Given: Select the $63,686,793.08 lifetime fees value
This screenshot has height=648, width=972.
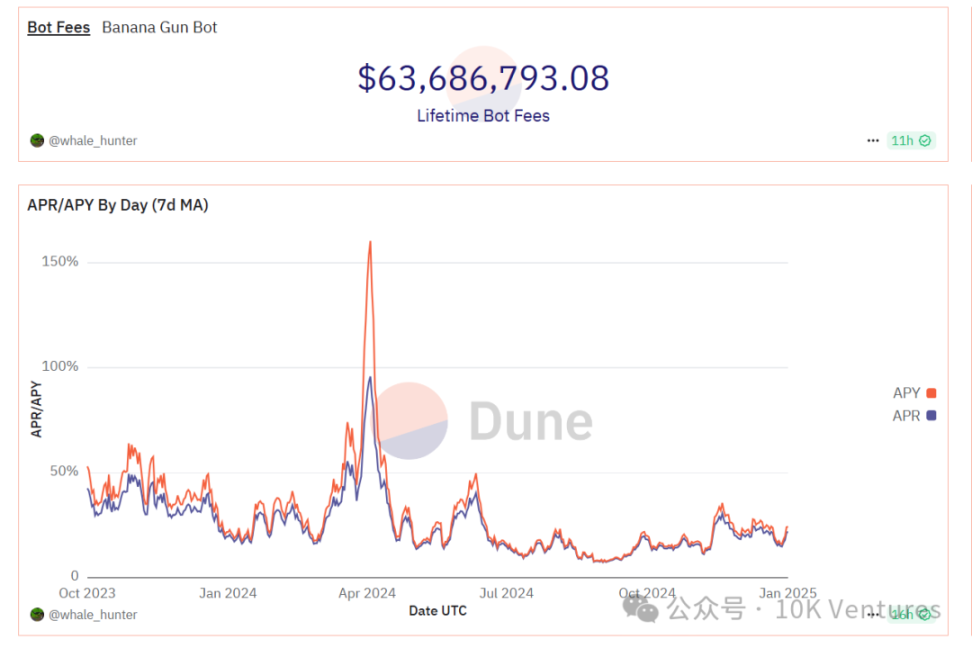Looking at the screenshot, I should [x=484, y=78].
